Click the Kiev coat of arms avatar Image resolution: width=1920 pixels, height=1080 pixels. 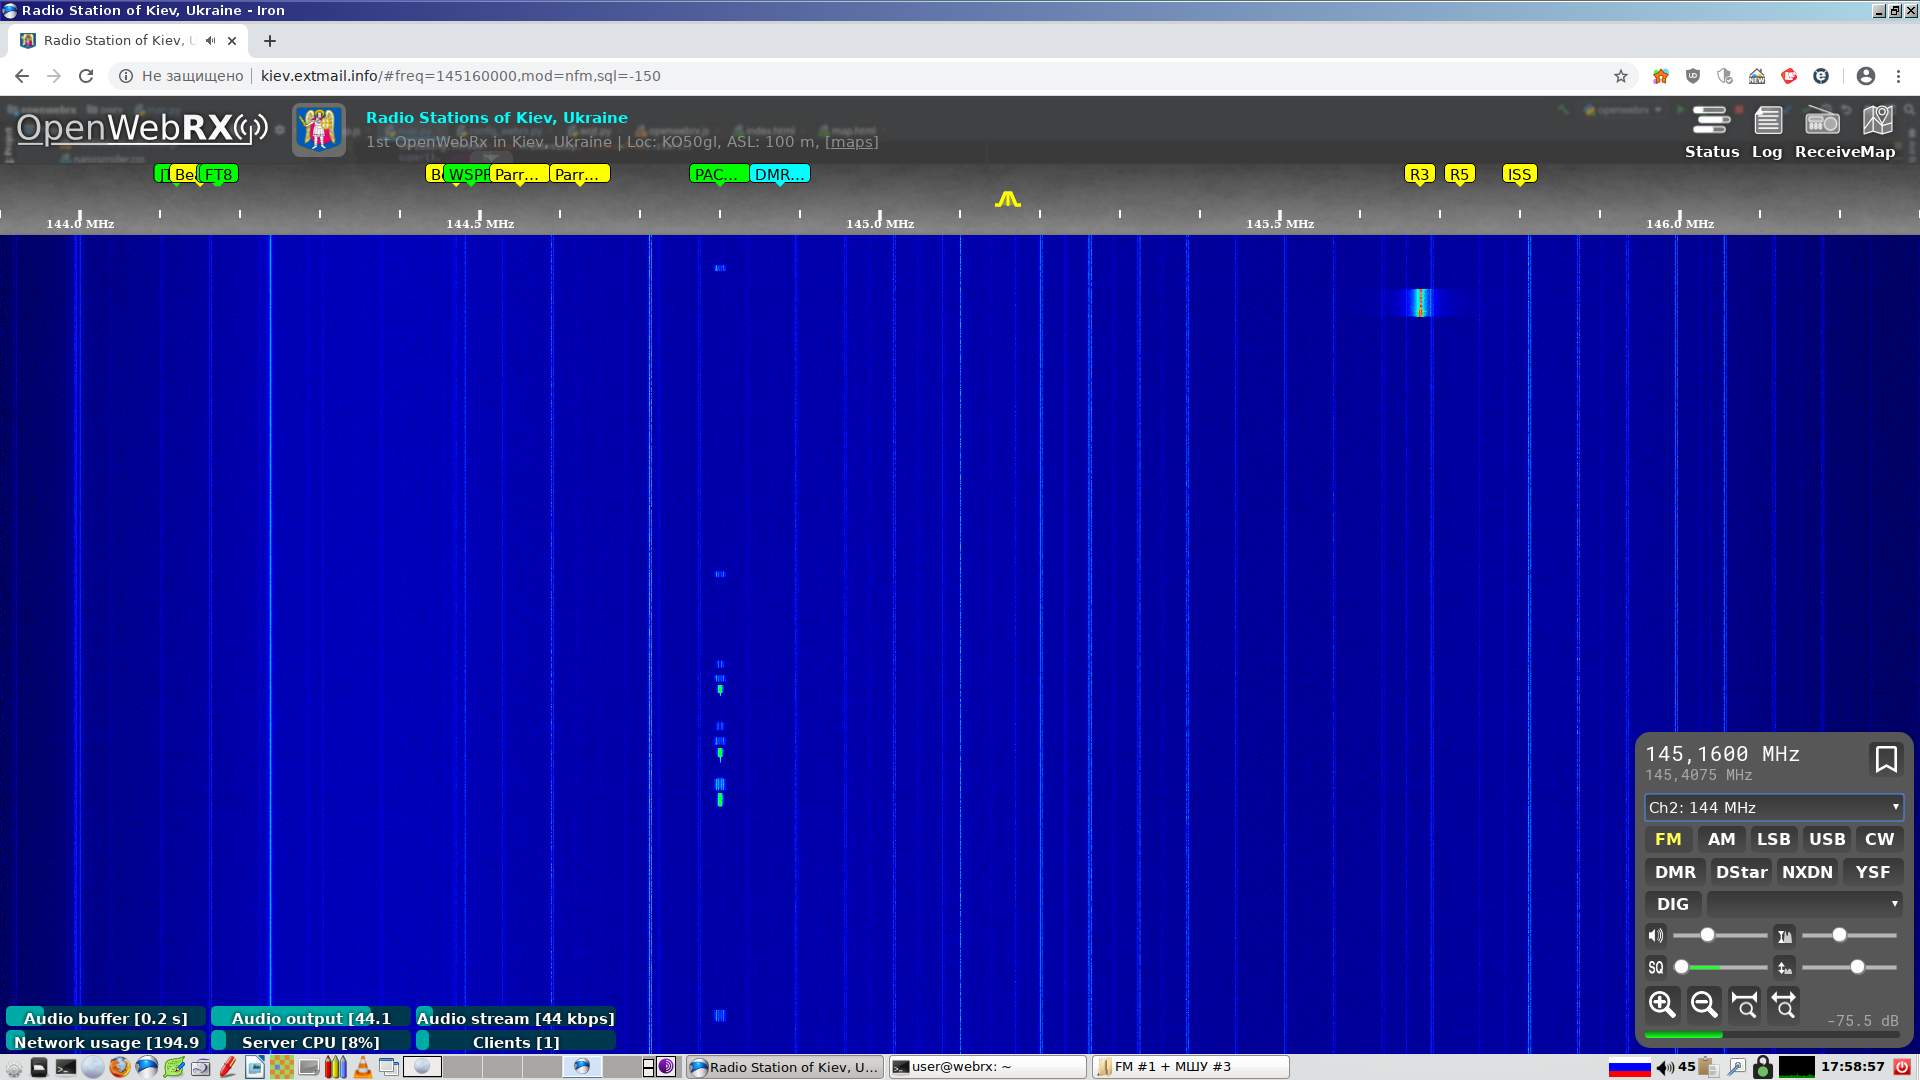(319, 129)
